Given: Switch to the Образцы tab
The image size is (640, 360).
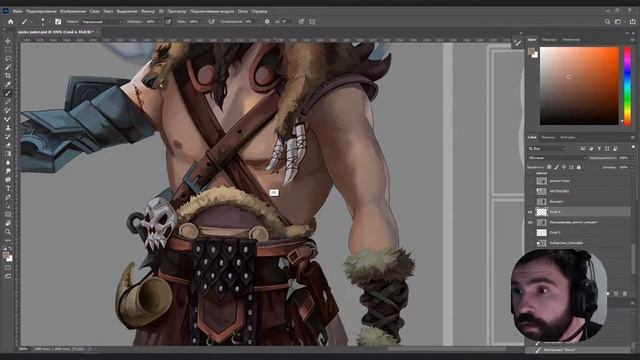Looking at the screenshot, I should point(549,40).
